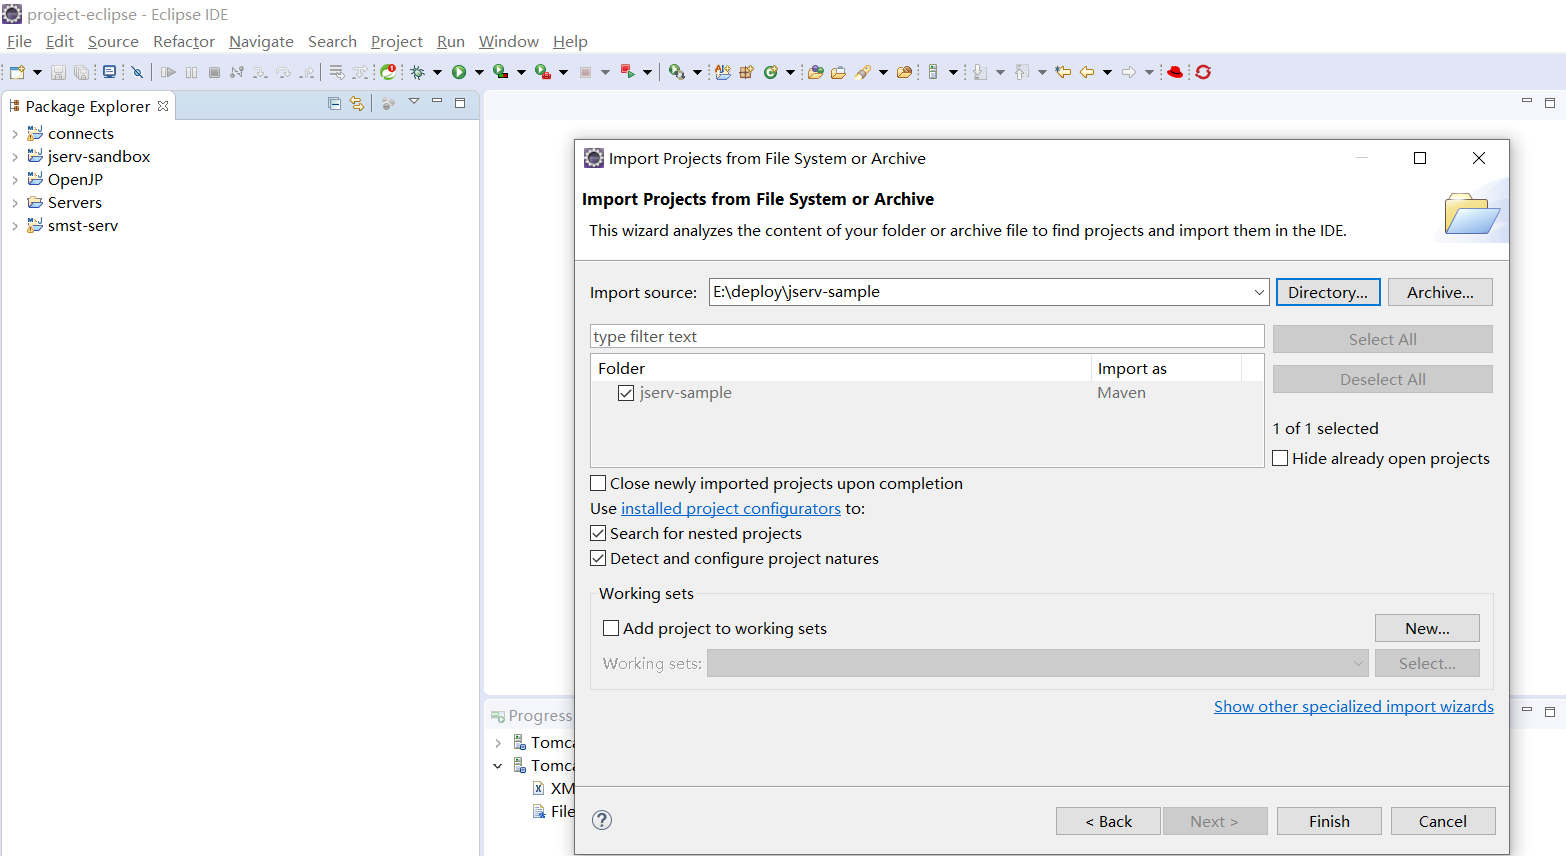Open the Navigate menu
This screenshot has height=856, width=1566.
pyautogui.click(x=261, y=41)
